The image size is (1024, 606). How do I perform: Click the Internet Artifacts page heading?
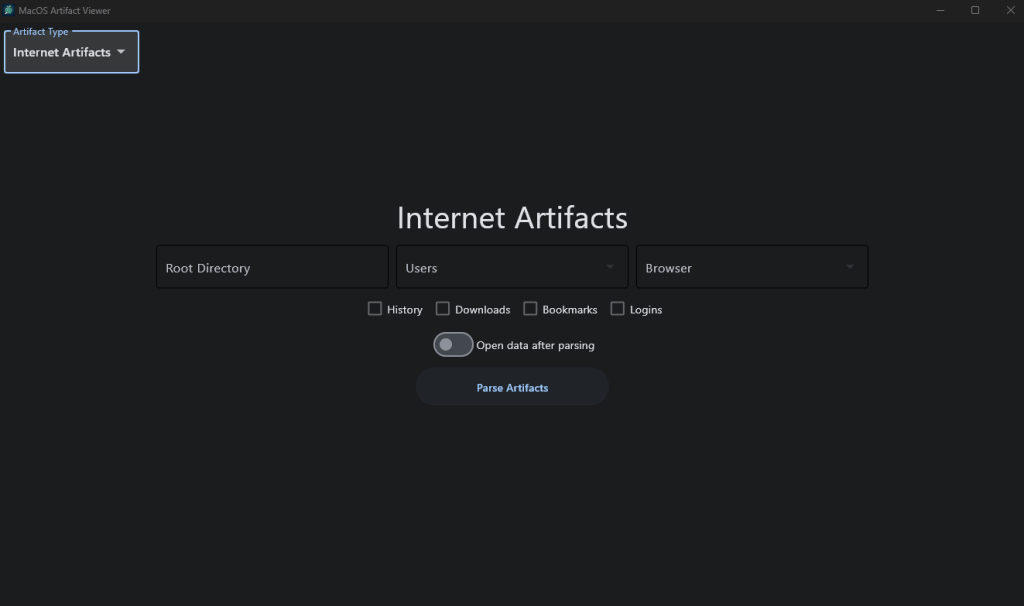(x=512, y=218)
